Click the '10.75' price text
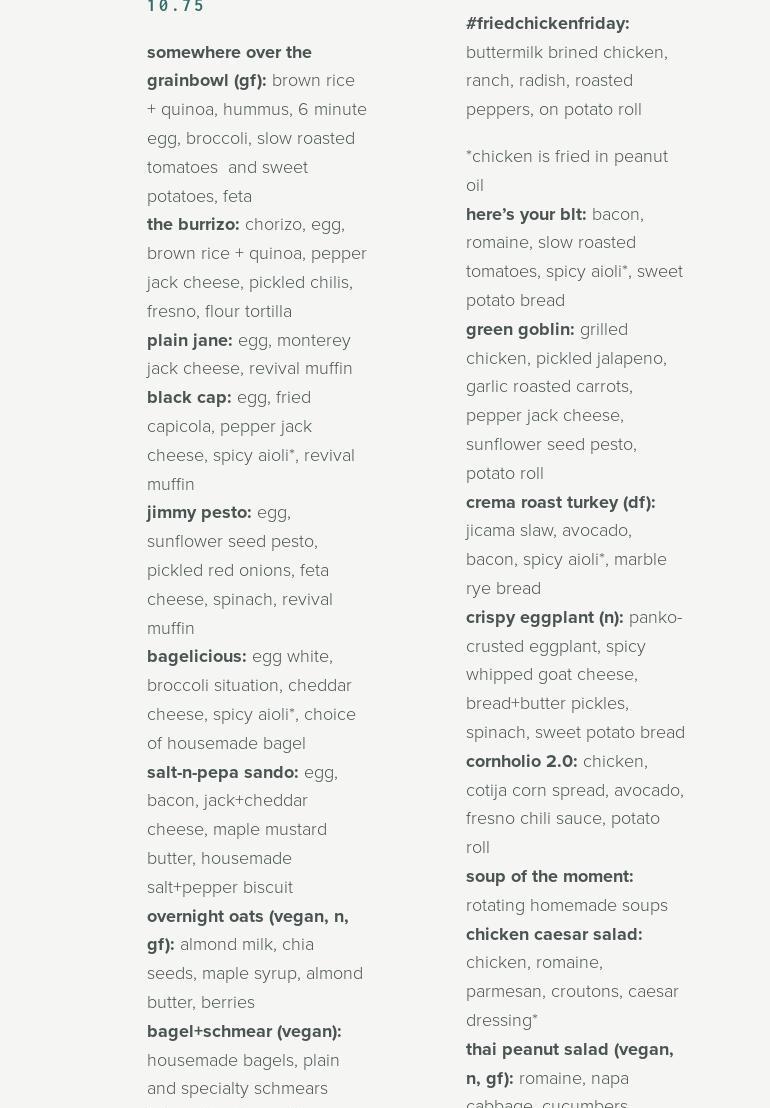The width and height of the screenshot is (770, 1108). (176, 7)
